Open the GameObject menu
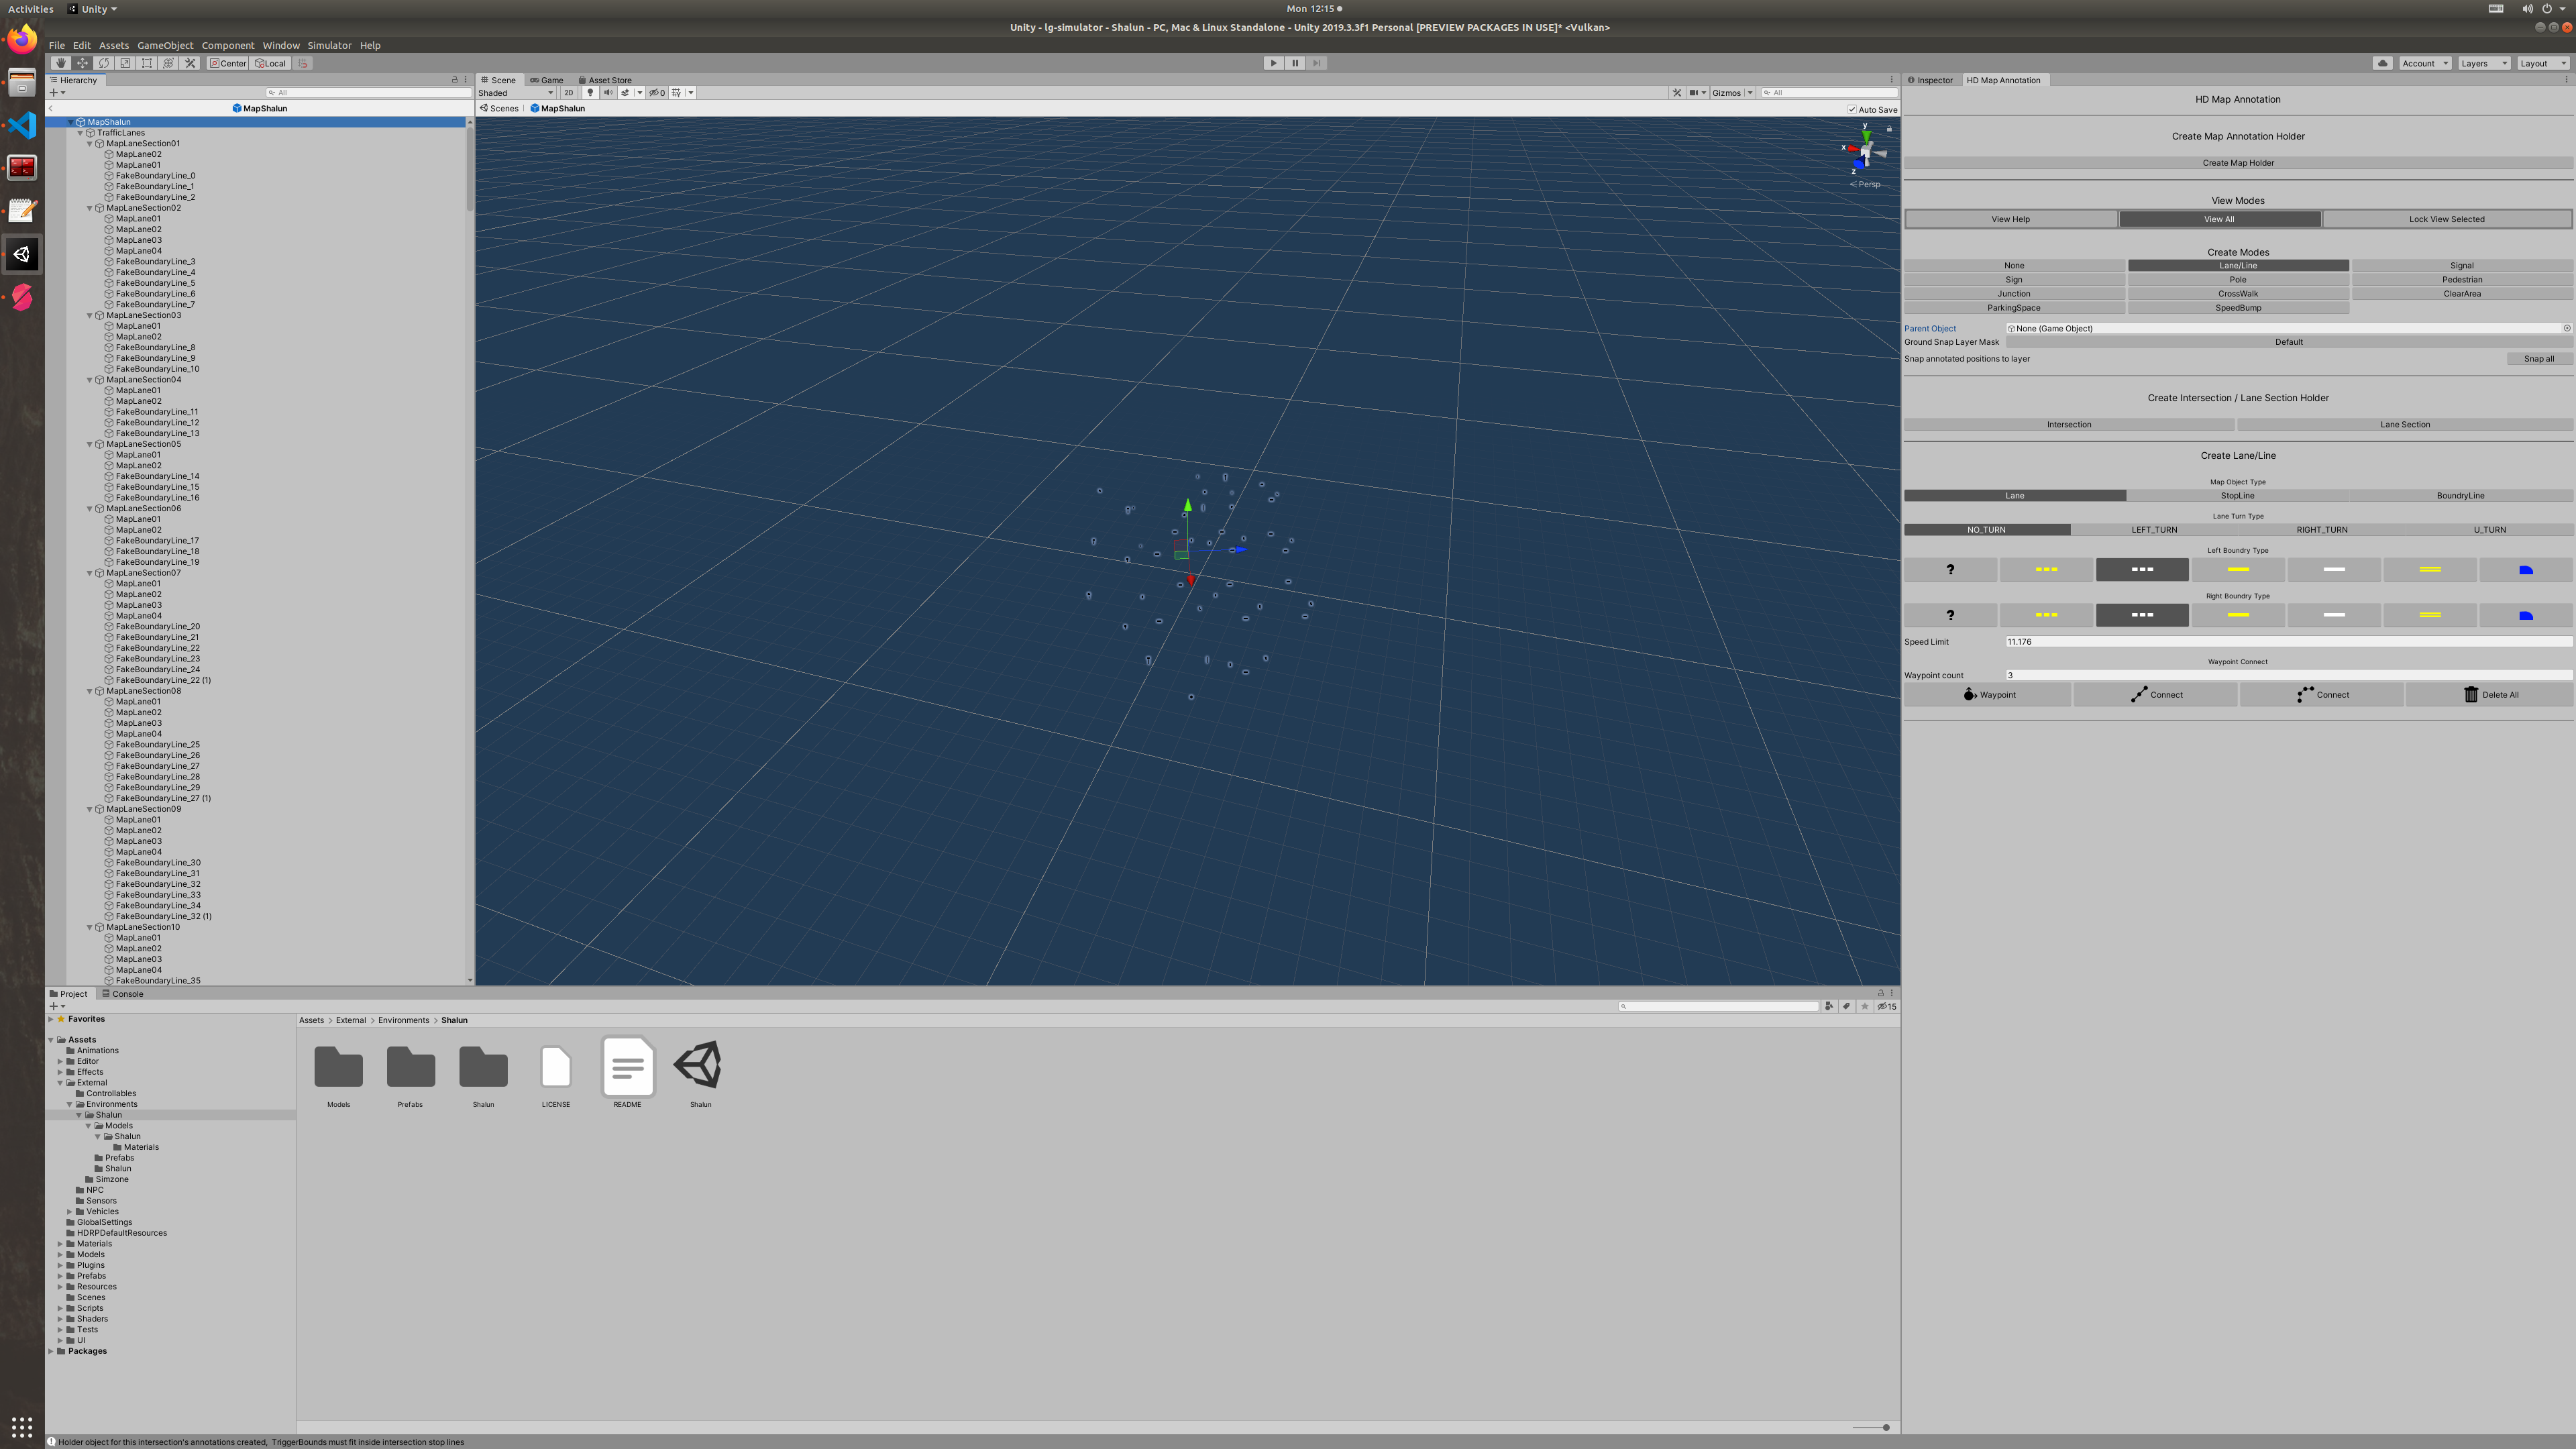 [x=165, y=45]
